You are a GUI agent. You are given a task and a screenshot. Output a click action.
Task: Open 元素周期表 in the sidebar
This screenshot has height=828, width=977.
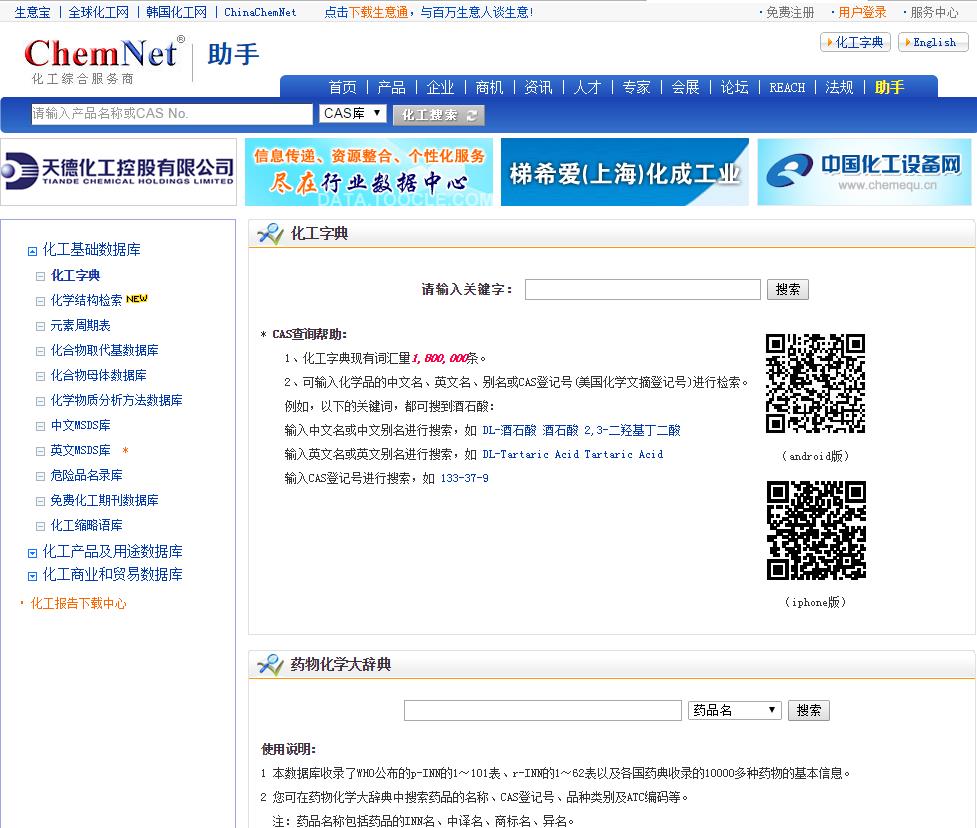80,325
